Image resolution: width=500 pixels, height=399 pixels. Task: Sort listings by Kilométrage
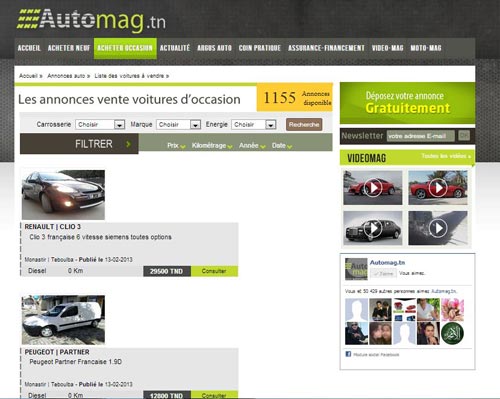(x=212, y=146)
